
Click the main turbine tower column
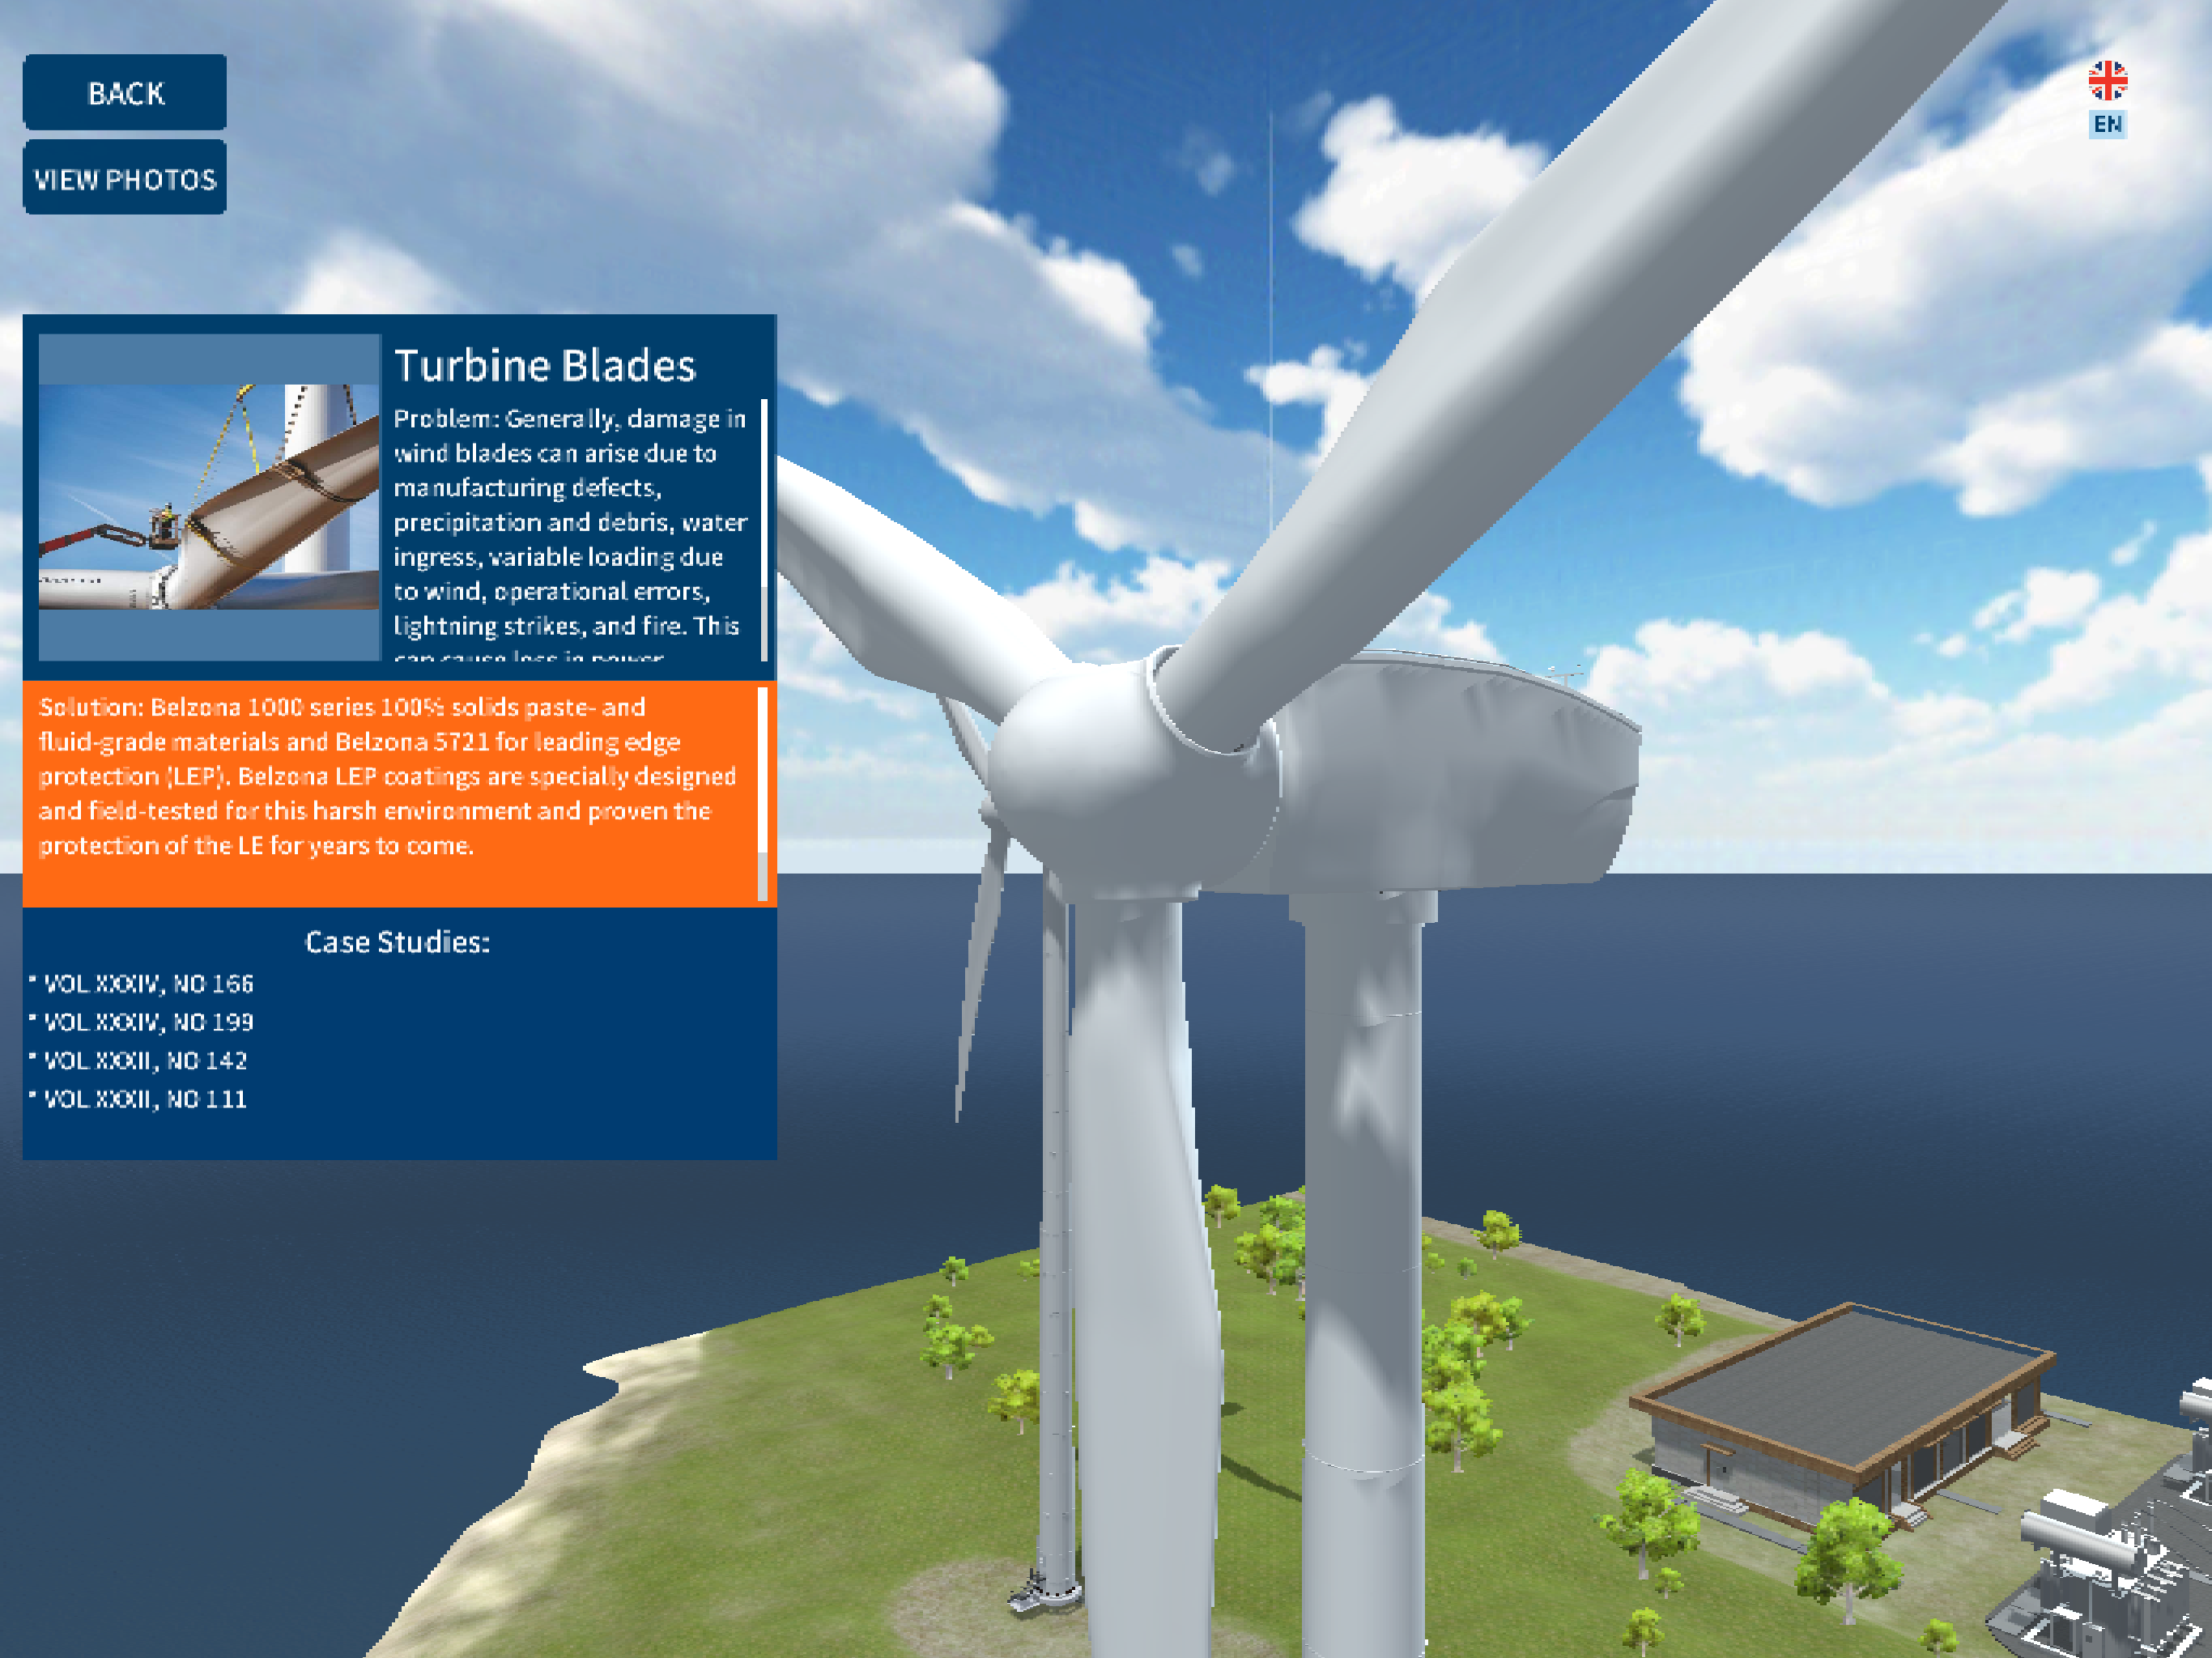(x=1365, y=1250)
